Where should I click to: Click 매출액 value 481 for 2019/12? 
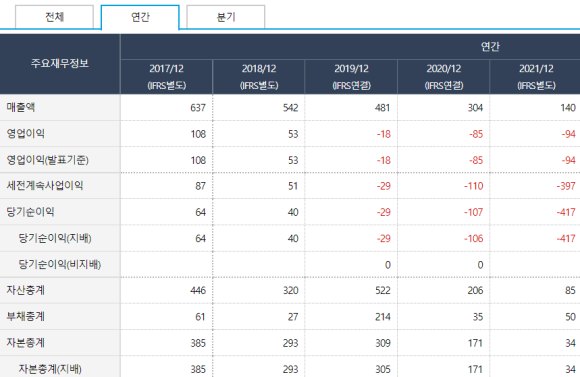(382, 108)
